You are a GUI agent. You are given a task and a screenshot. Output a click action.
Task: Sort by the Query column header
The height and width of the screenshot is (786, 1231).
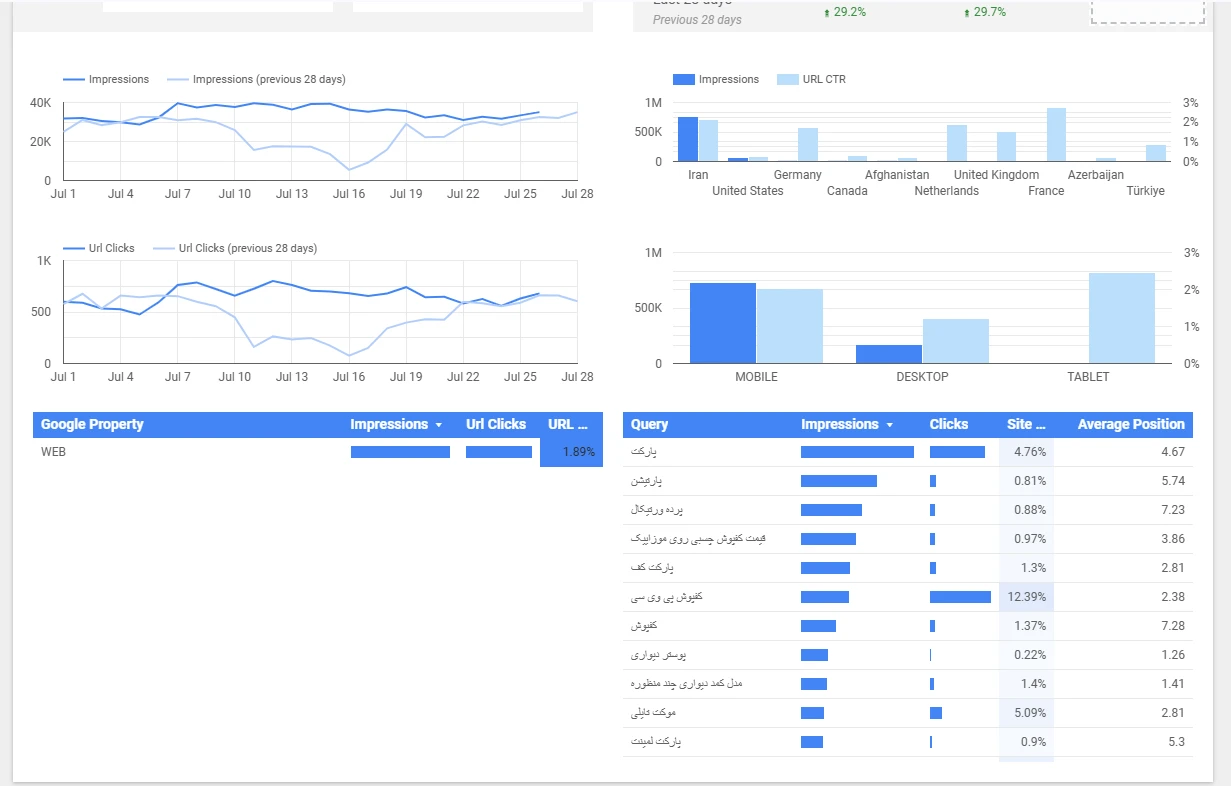click(650, 424)
